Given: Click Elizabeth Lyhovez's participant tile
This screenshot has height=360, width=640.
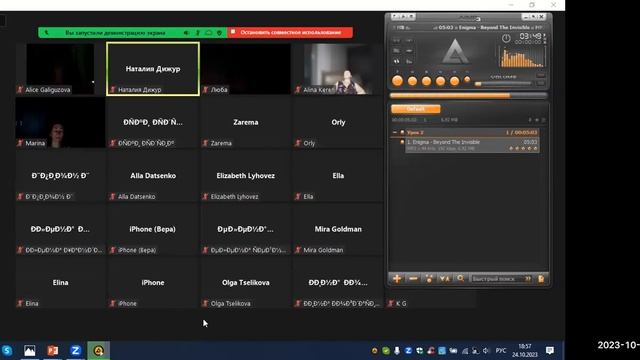Looking at the screenshot, I should click(246, 176).
